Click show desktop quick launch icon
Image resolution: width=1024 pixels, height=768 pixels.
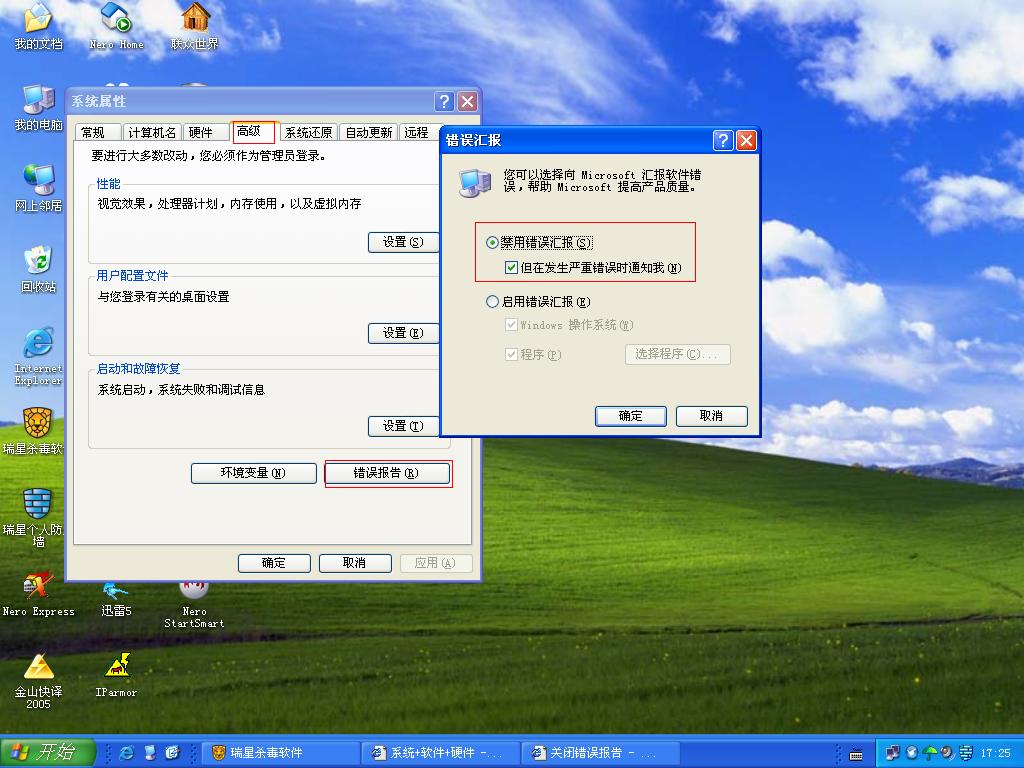(x=150, y=753)
